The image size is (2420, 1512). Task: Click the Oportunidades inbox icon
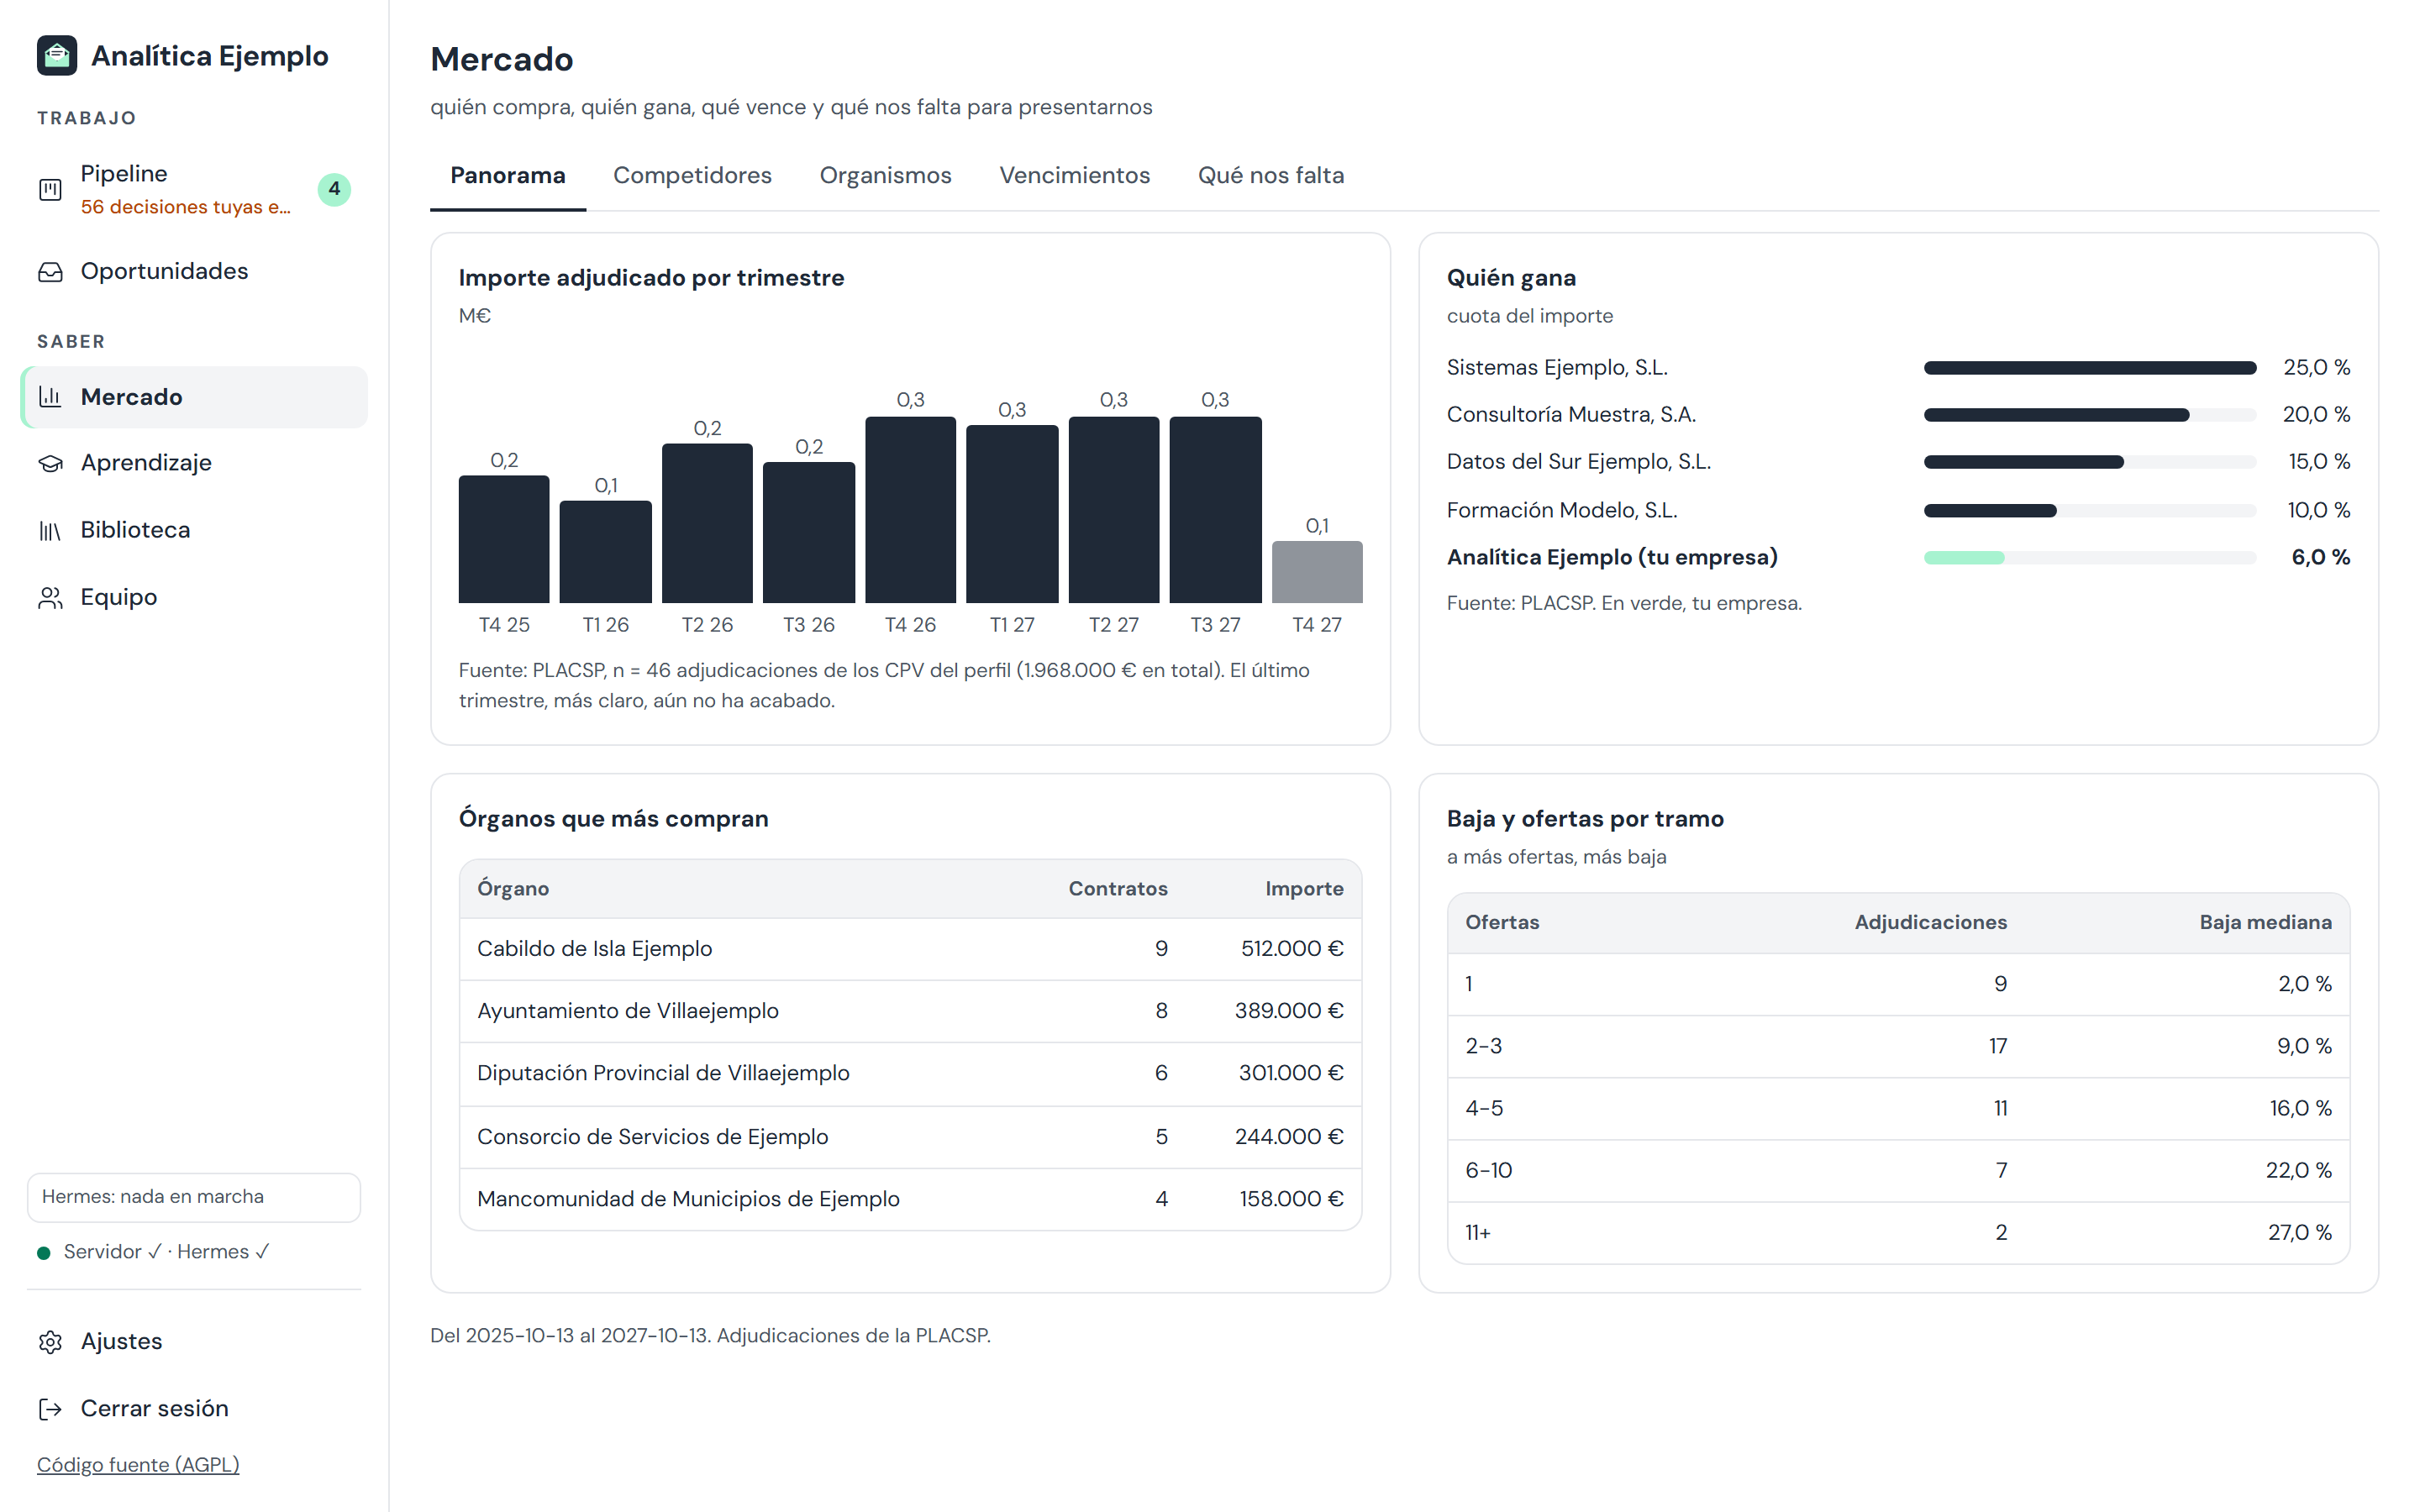50,272
